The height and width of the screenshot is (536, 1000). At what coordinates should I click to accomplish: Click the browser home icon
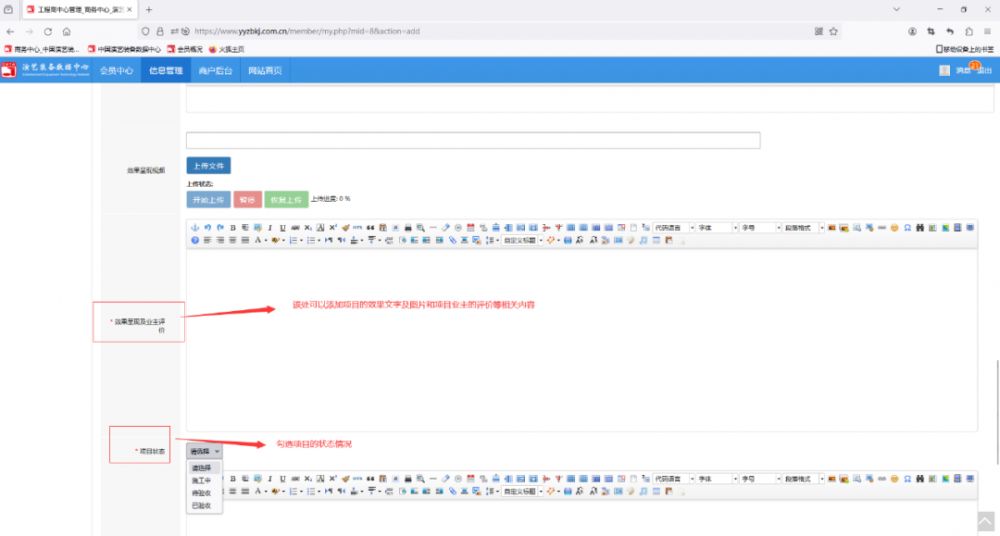pyautogui.click(x=67, y=31)
